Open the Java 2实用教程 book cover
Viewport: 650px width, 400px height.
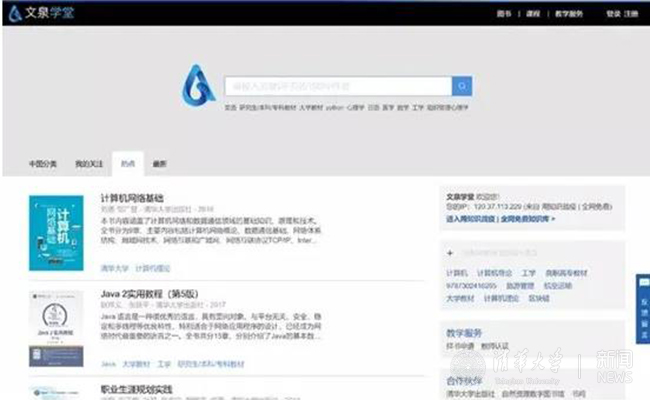point(55,329)
